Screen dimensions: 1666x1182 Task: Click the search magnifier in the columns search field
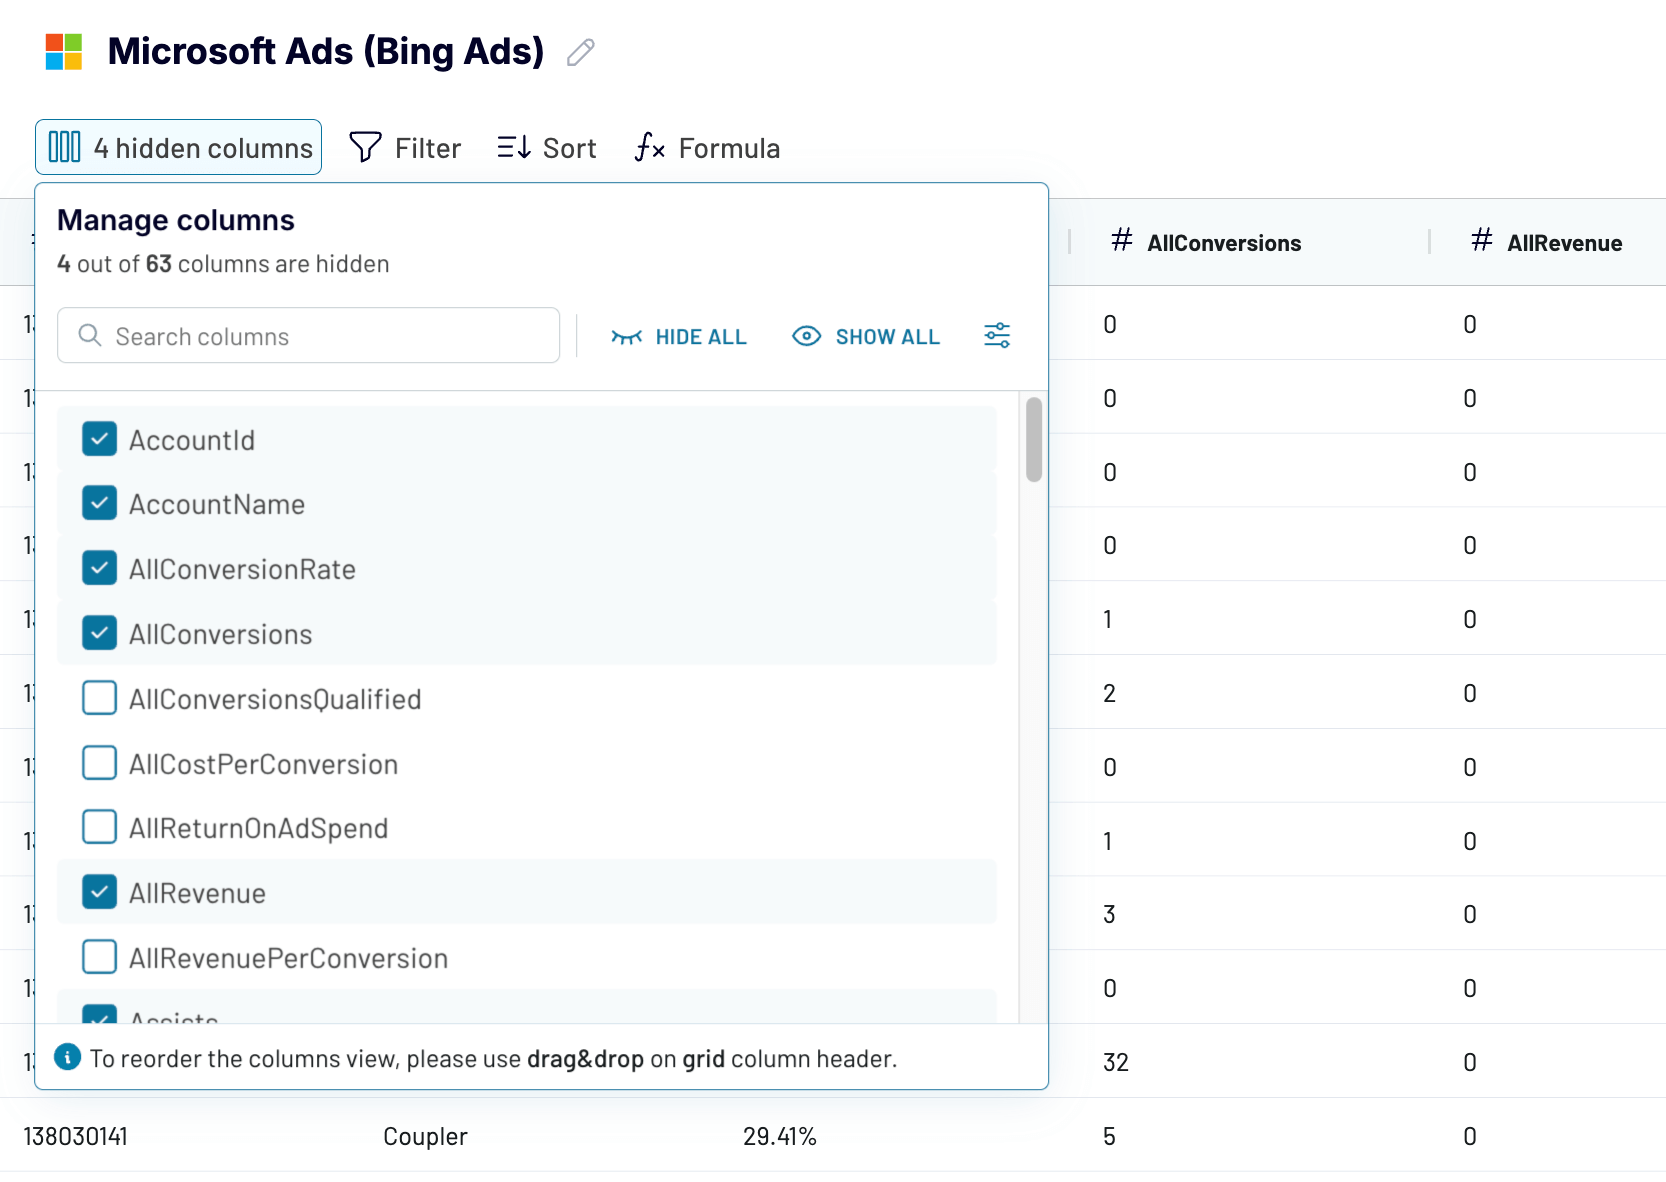point(90,336)
